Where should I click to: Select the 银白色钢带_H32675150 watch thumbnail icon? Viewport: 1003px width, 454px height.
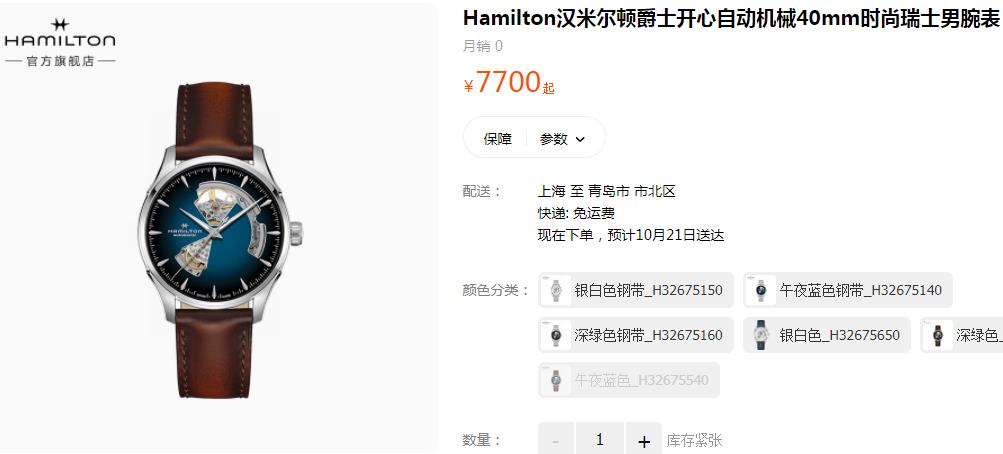(x=555, y=290)
